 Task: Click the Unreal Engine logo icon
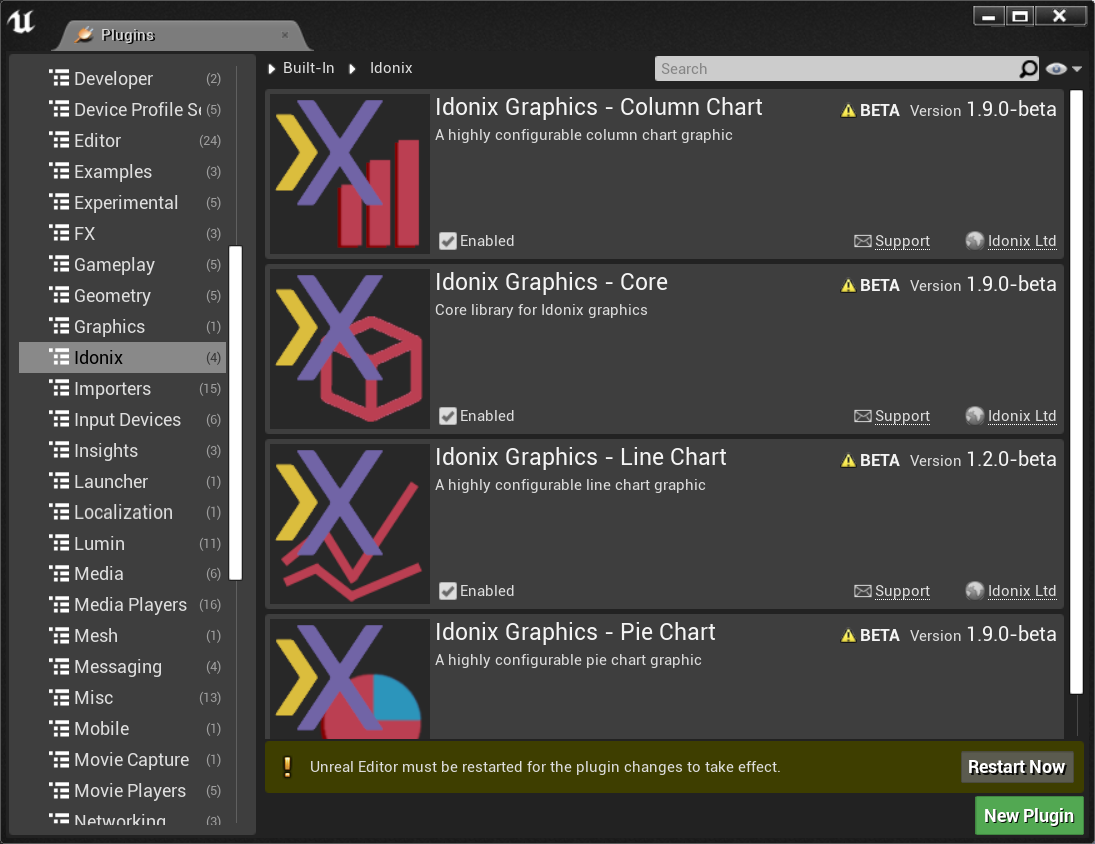21,21
